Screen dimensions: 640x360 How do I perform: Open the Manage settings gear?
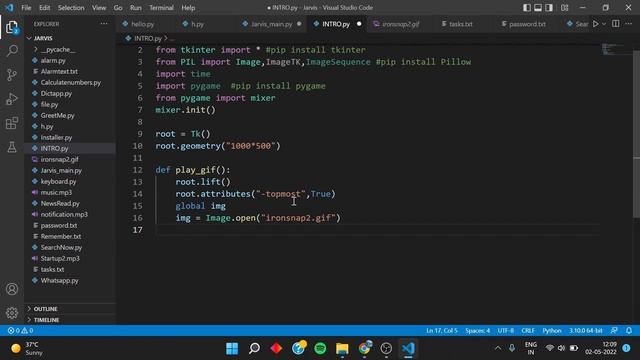click(x=12, y=313)
